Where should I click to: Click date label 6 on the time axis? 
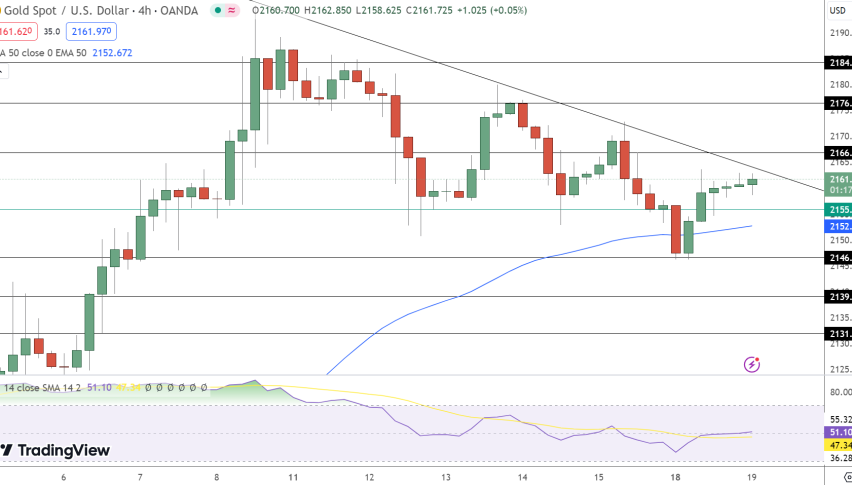(x=64, y=477)
